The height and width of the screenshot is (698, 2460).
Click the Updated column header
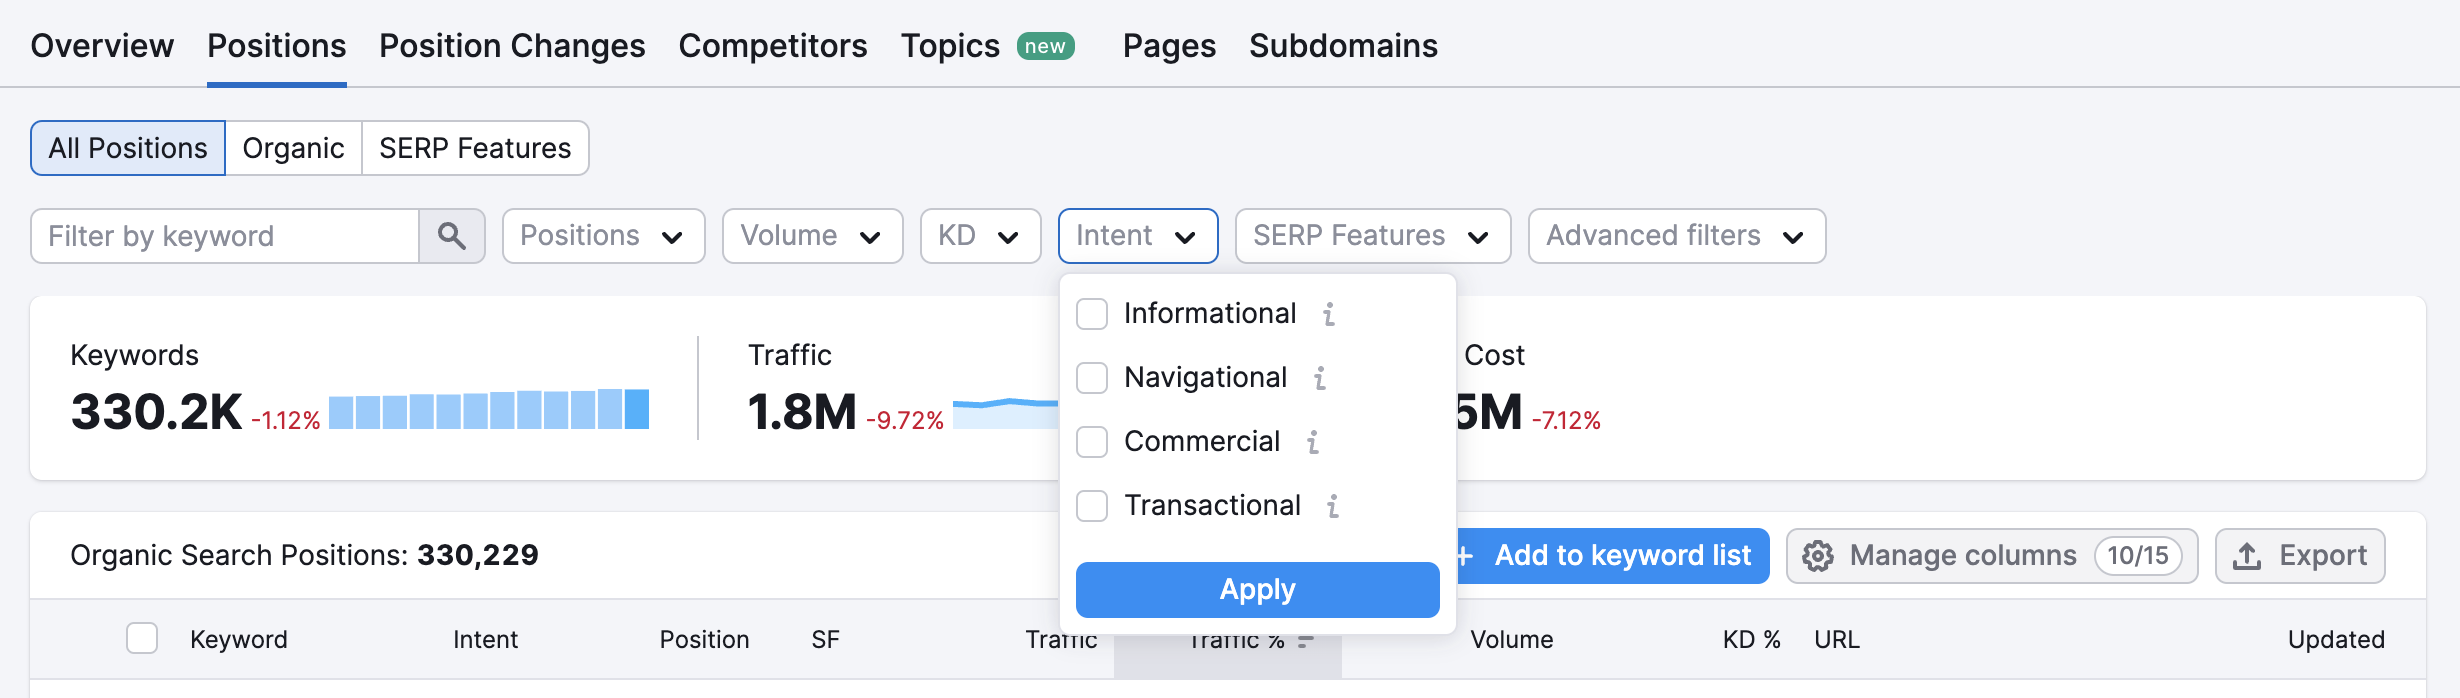2336,640
